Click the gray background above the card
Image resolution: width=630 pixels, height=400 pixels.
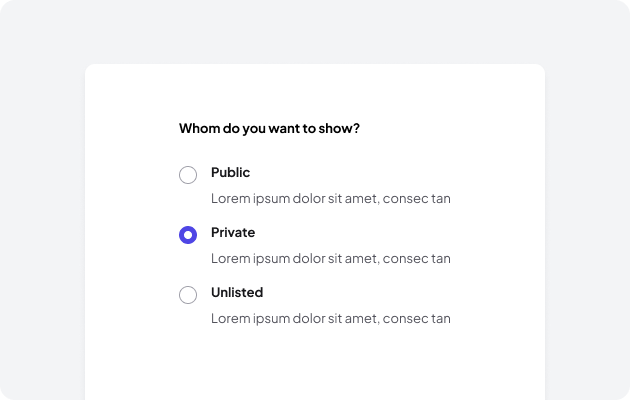click(315, 32)
